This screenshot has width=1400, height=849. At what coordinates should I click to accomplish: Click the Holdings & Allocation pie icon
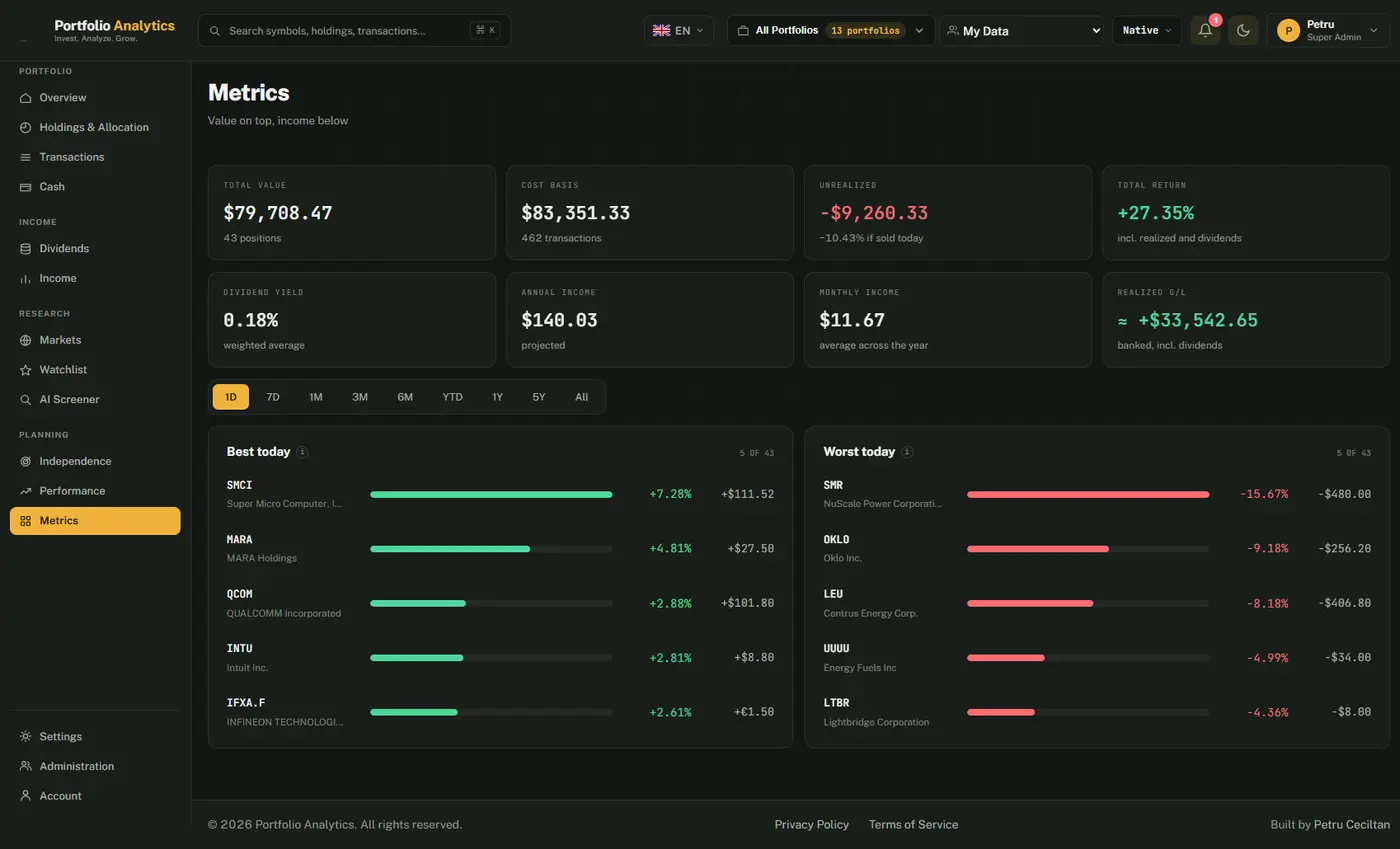coord(26,128)
